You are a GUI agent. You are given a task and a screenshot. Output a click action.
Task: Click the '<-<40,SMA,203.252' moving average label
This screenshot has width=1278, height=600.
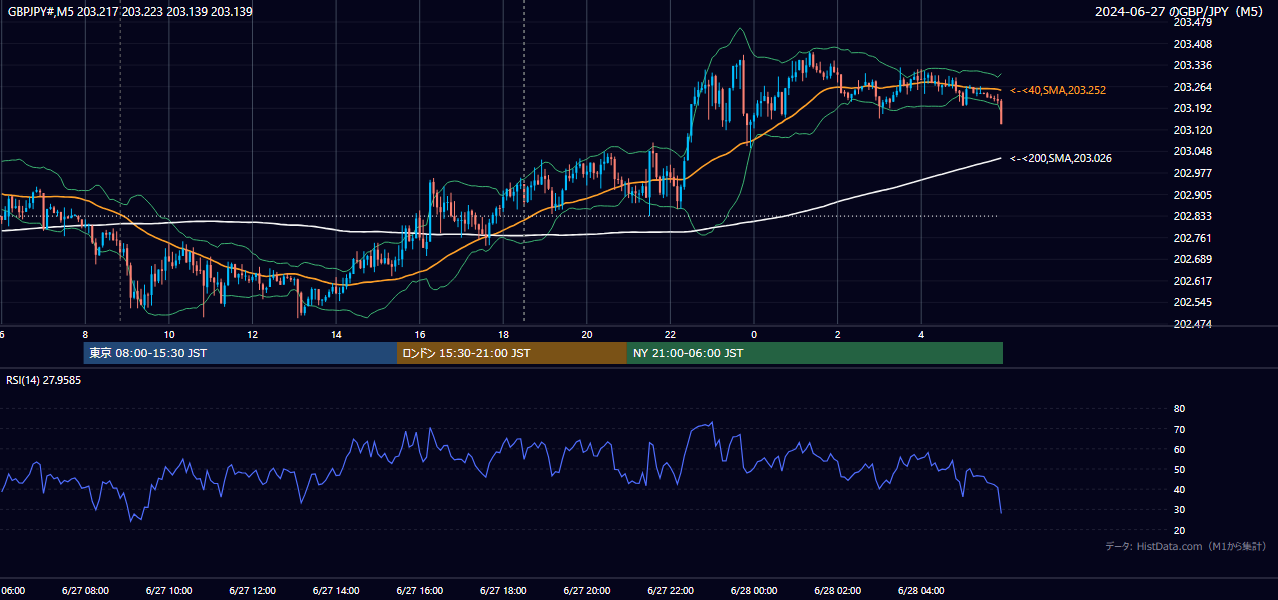click(1057, 90)
